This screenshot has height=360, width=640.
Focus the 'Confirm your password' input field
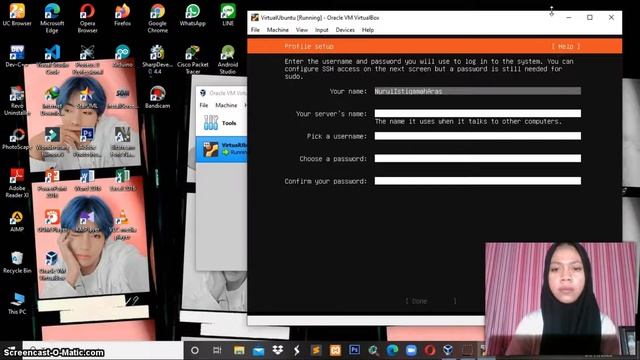(x=478, y=181)
